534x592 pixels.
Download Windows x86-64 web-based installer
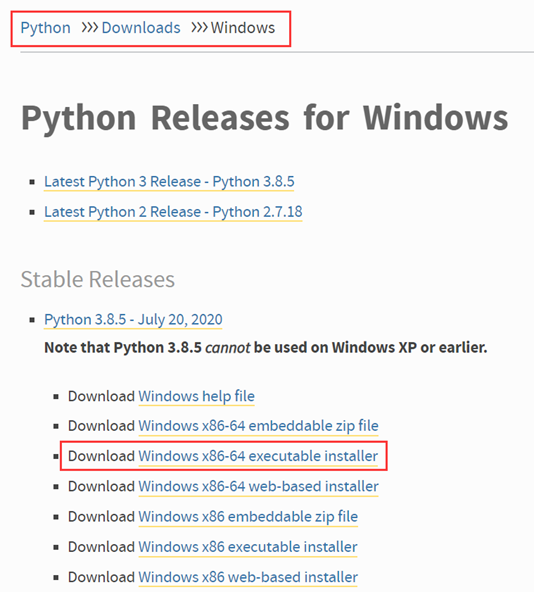click(258, 486)
